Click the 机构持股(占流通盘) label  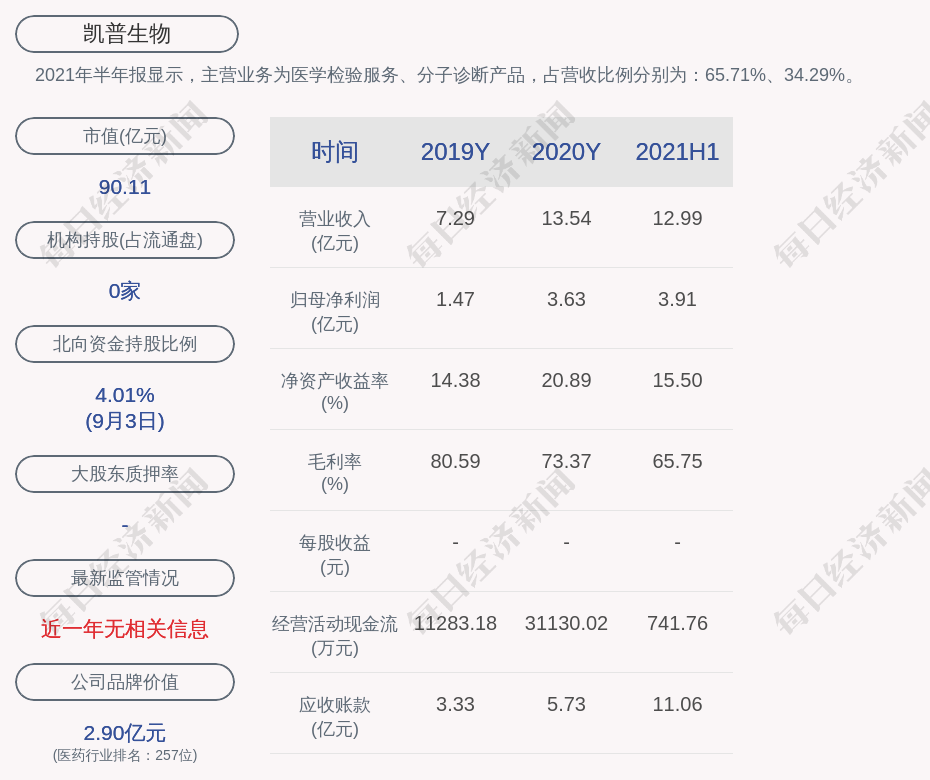[125, 240]
